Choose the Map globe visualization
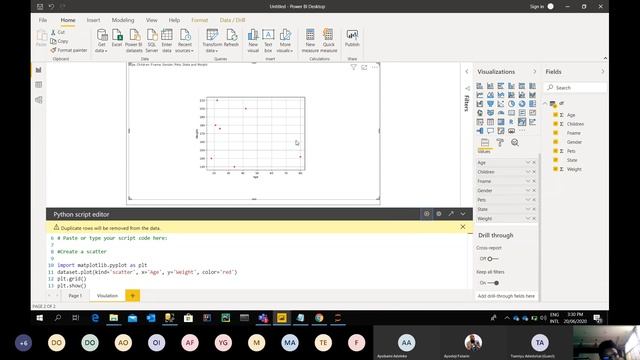Image resolution: width=640 pixels, height=360 pixels. point(480,113)
